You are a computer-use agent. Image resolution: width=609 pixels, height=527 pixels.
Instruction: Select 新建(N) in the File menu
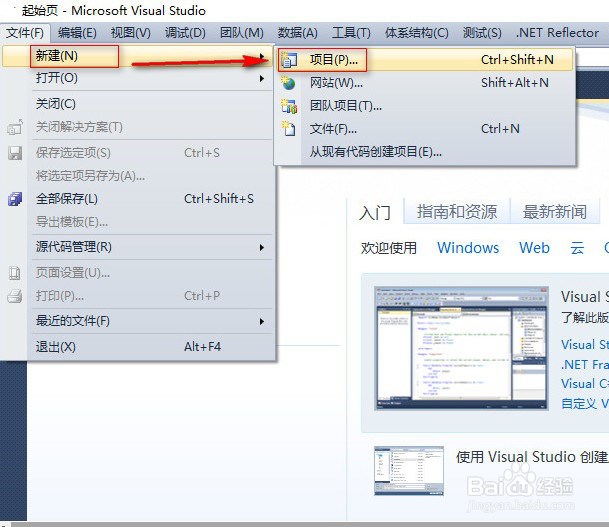click(137, 56)
